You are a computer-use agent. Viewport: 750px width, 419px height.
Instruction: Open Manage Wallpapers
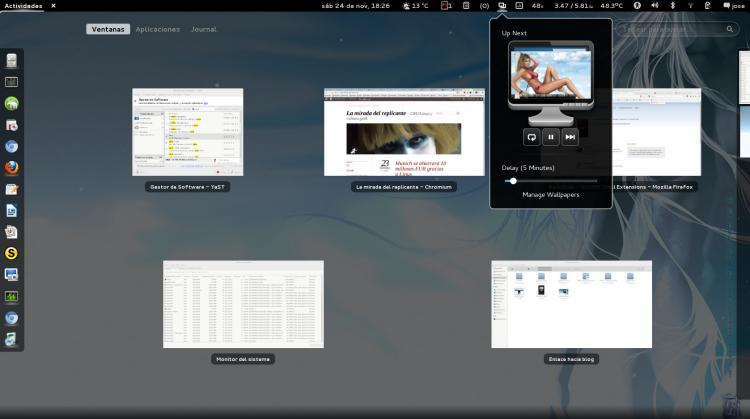coord(550,195)
